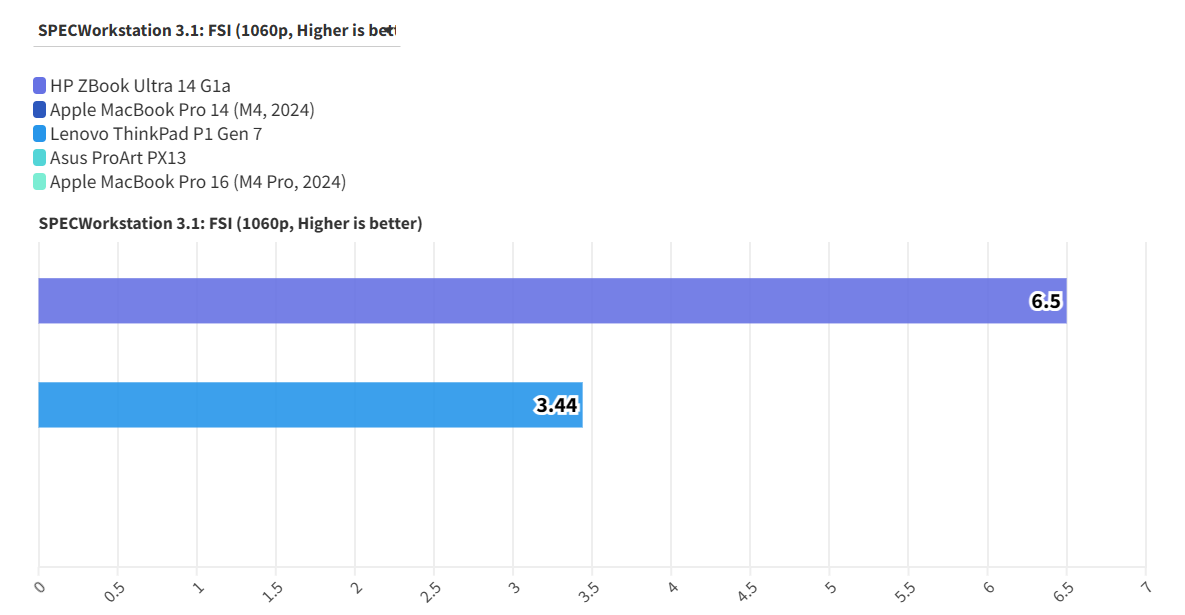The width and height of the screenshot is (1185, 615).
Task: Click the 5 tick label on the x-axis
Action: tap(829, 588)
